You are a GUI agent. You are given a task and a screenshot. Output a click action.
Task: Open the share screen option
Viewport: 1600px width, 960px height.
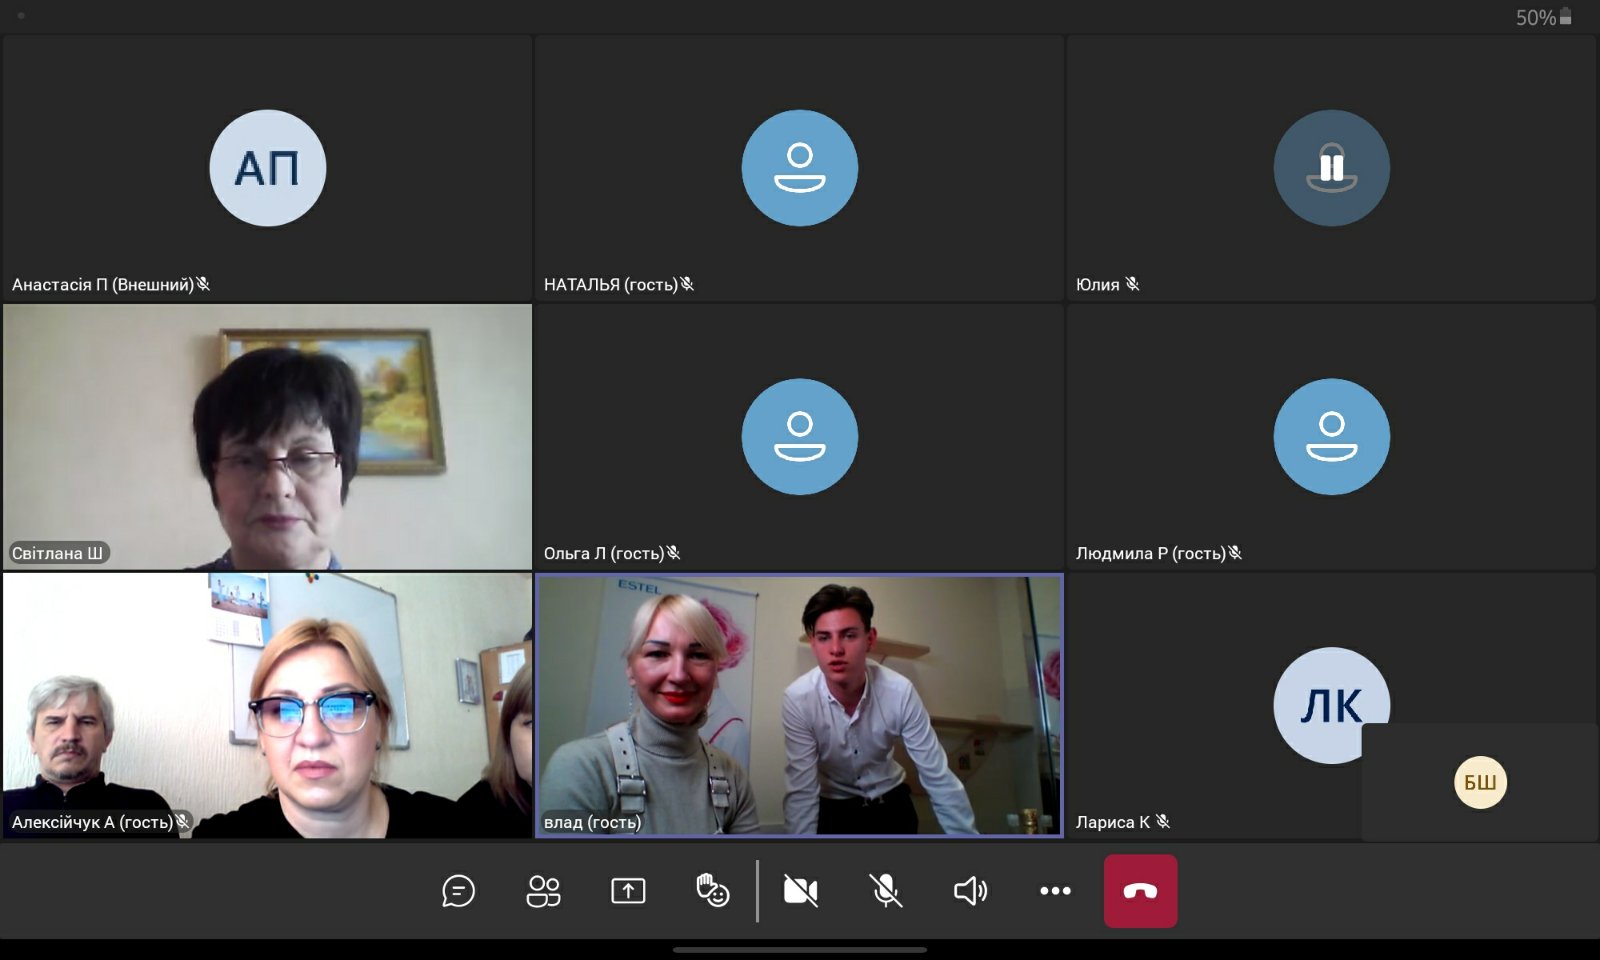pyautogui.click(x=628, y=890)
